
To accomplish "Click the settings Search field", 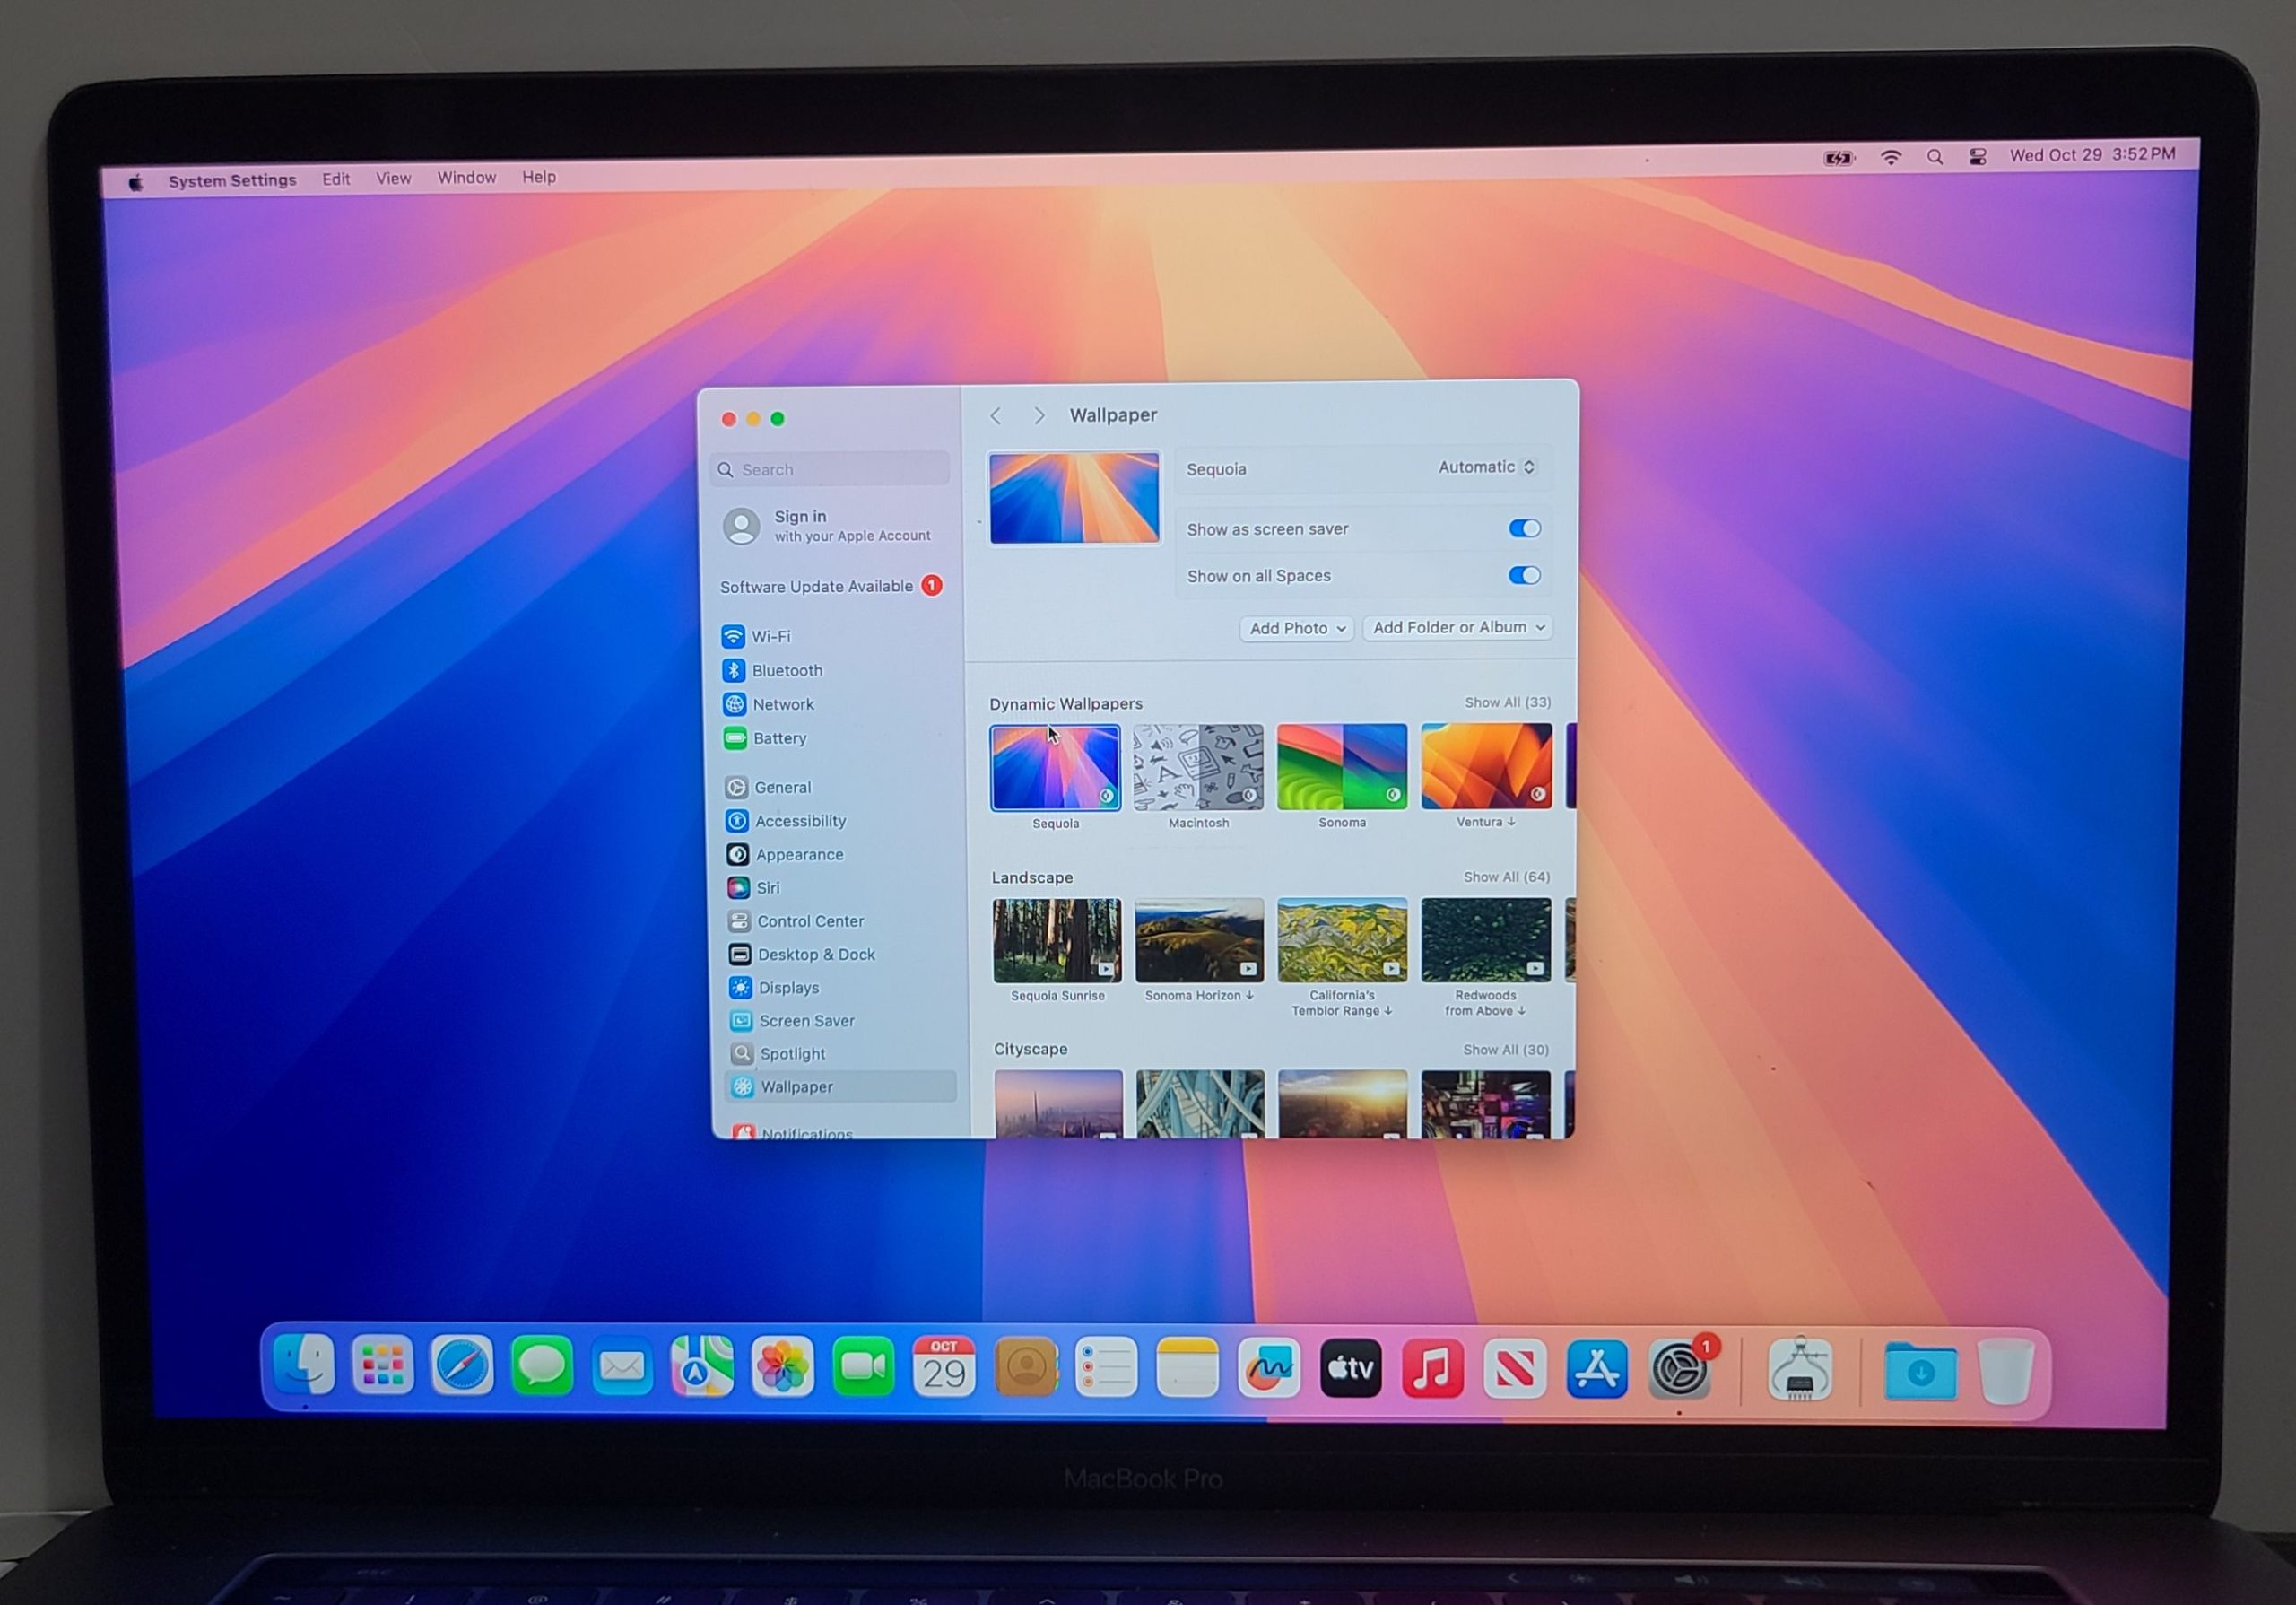I will (830, 469).
